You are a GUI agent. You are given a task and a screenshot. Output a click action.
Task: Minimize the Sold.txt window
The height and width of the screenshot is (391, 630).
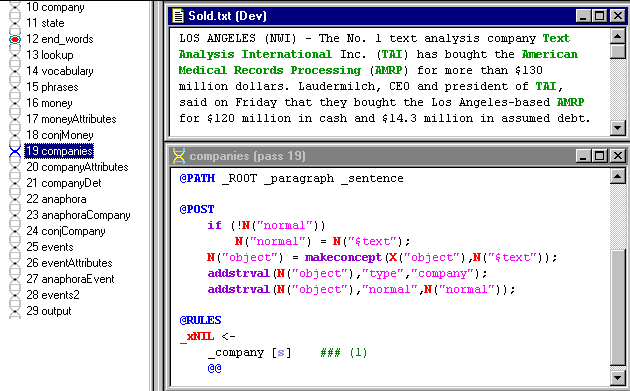(583, 16)
